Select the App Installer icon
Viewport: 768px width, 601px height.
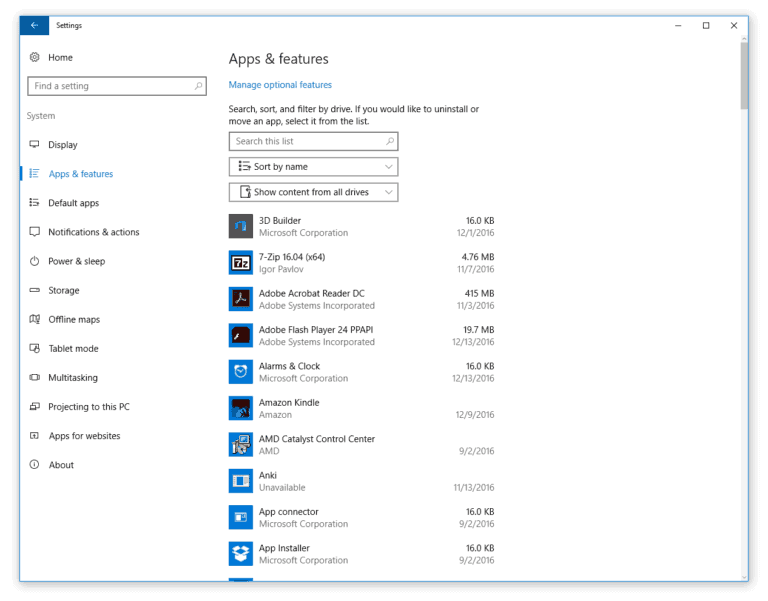[240, 554]
